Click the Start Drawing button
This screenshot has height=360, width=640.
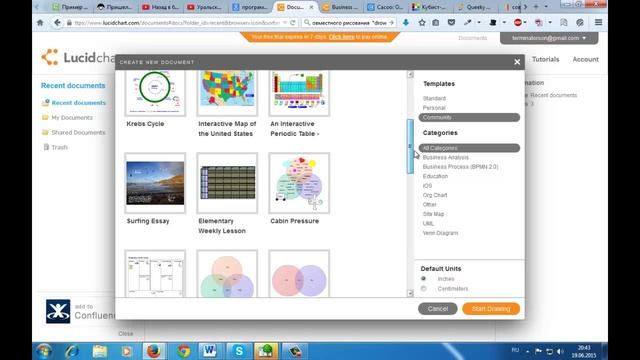tap(491, 309)
